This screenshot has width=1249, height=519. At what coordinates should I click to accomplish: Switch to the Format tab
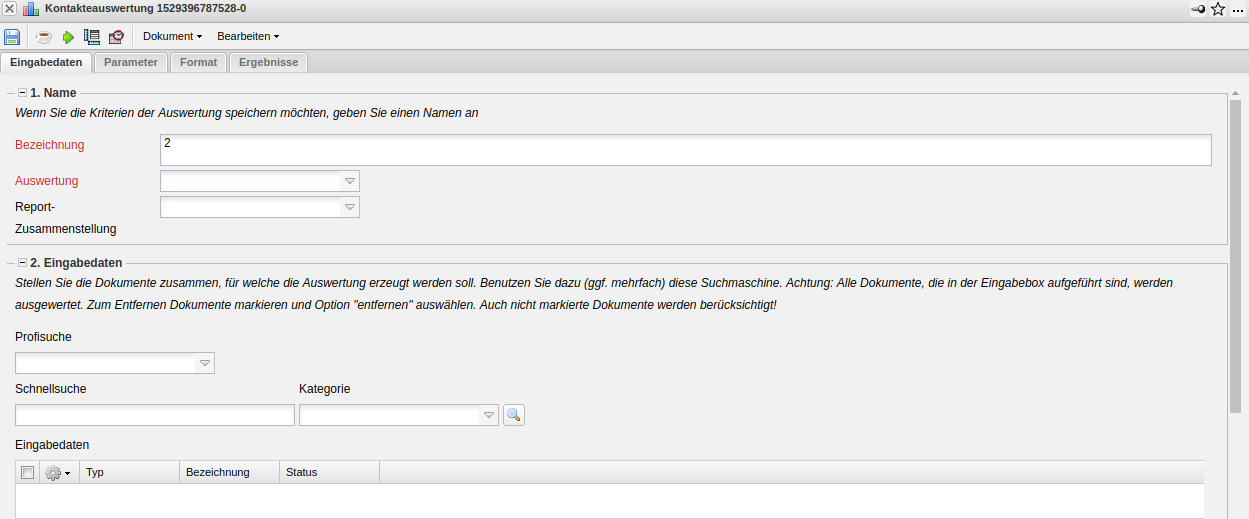pos(198,62)
